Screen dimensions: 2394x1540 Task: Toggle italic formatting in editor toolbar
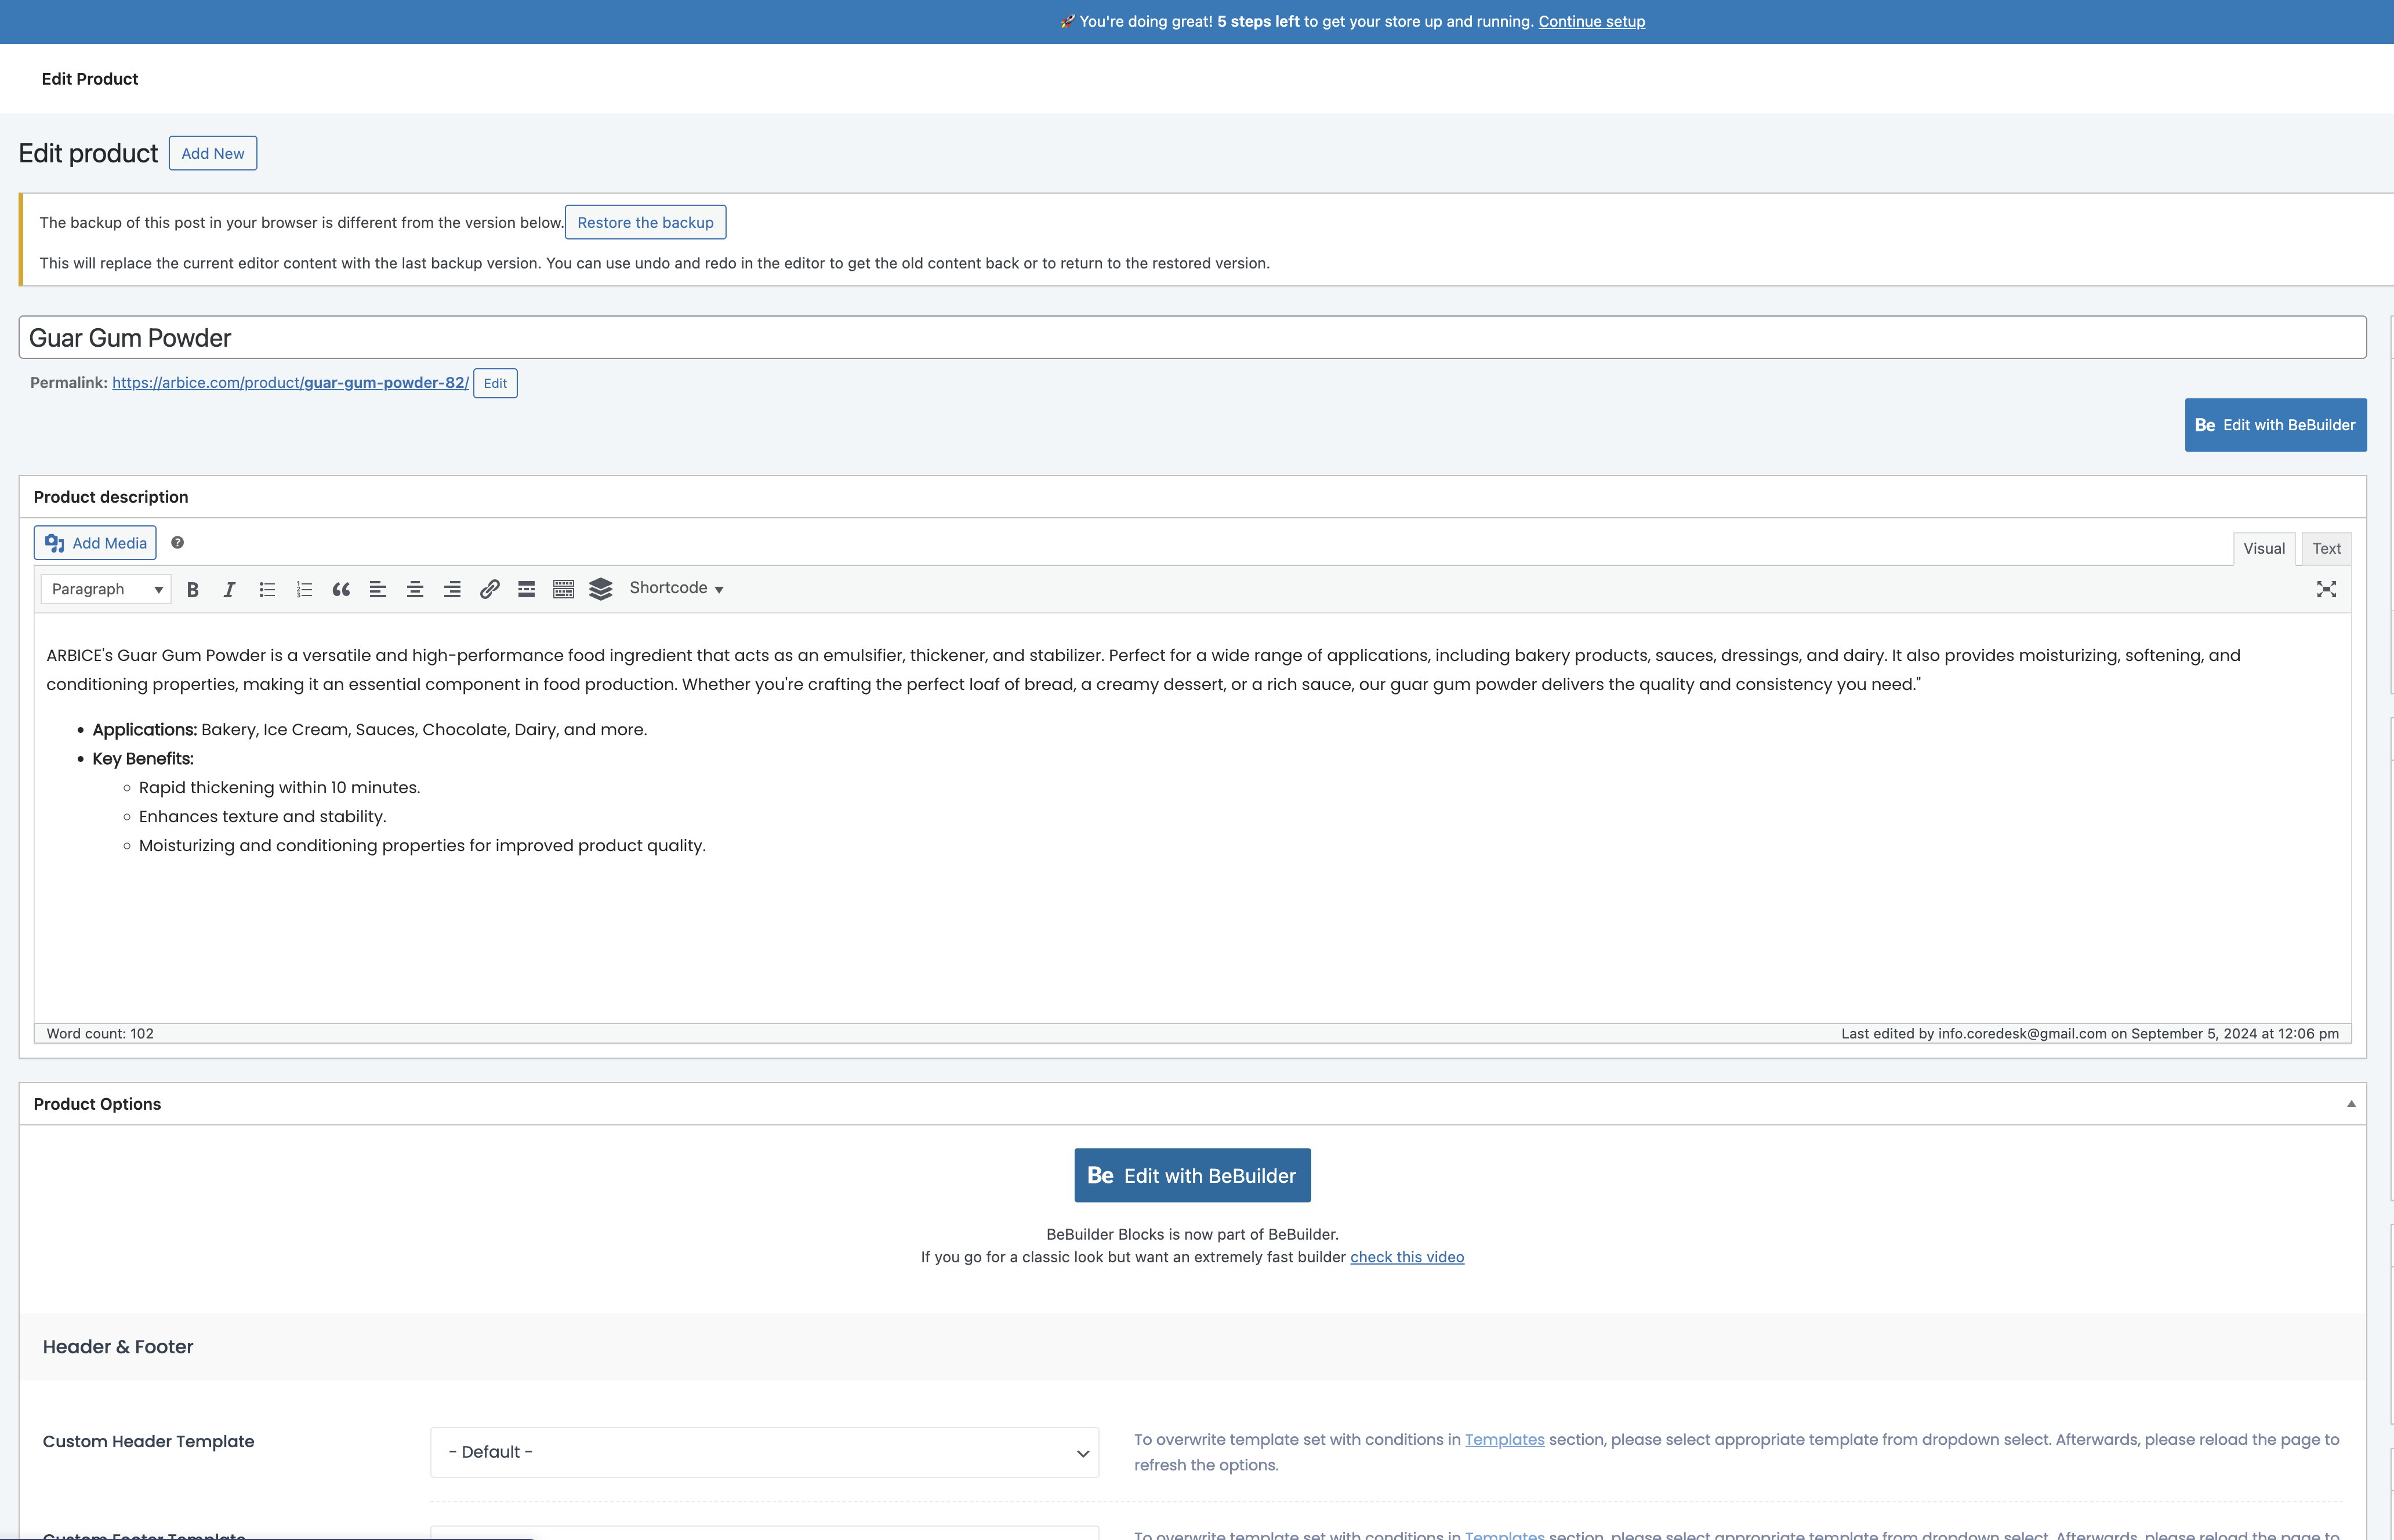(x=229, y=589)
